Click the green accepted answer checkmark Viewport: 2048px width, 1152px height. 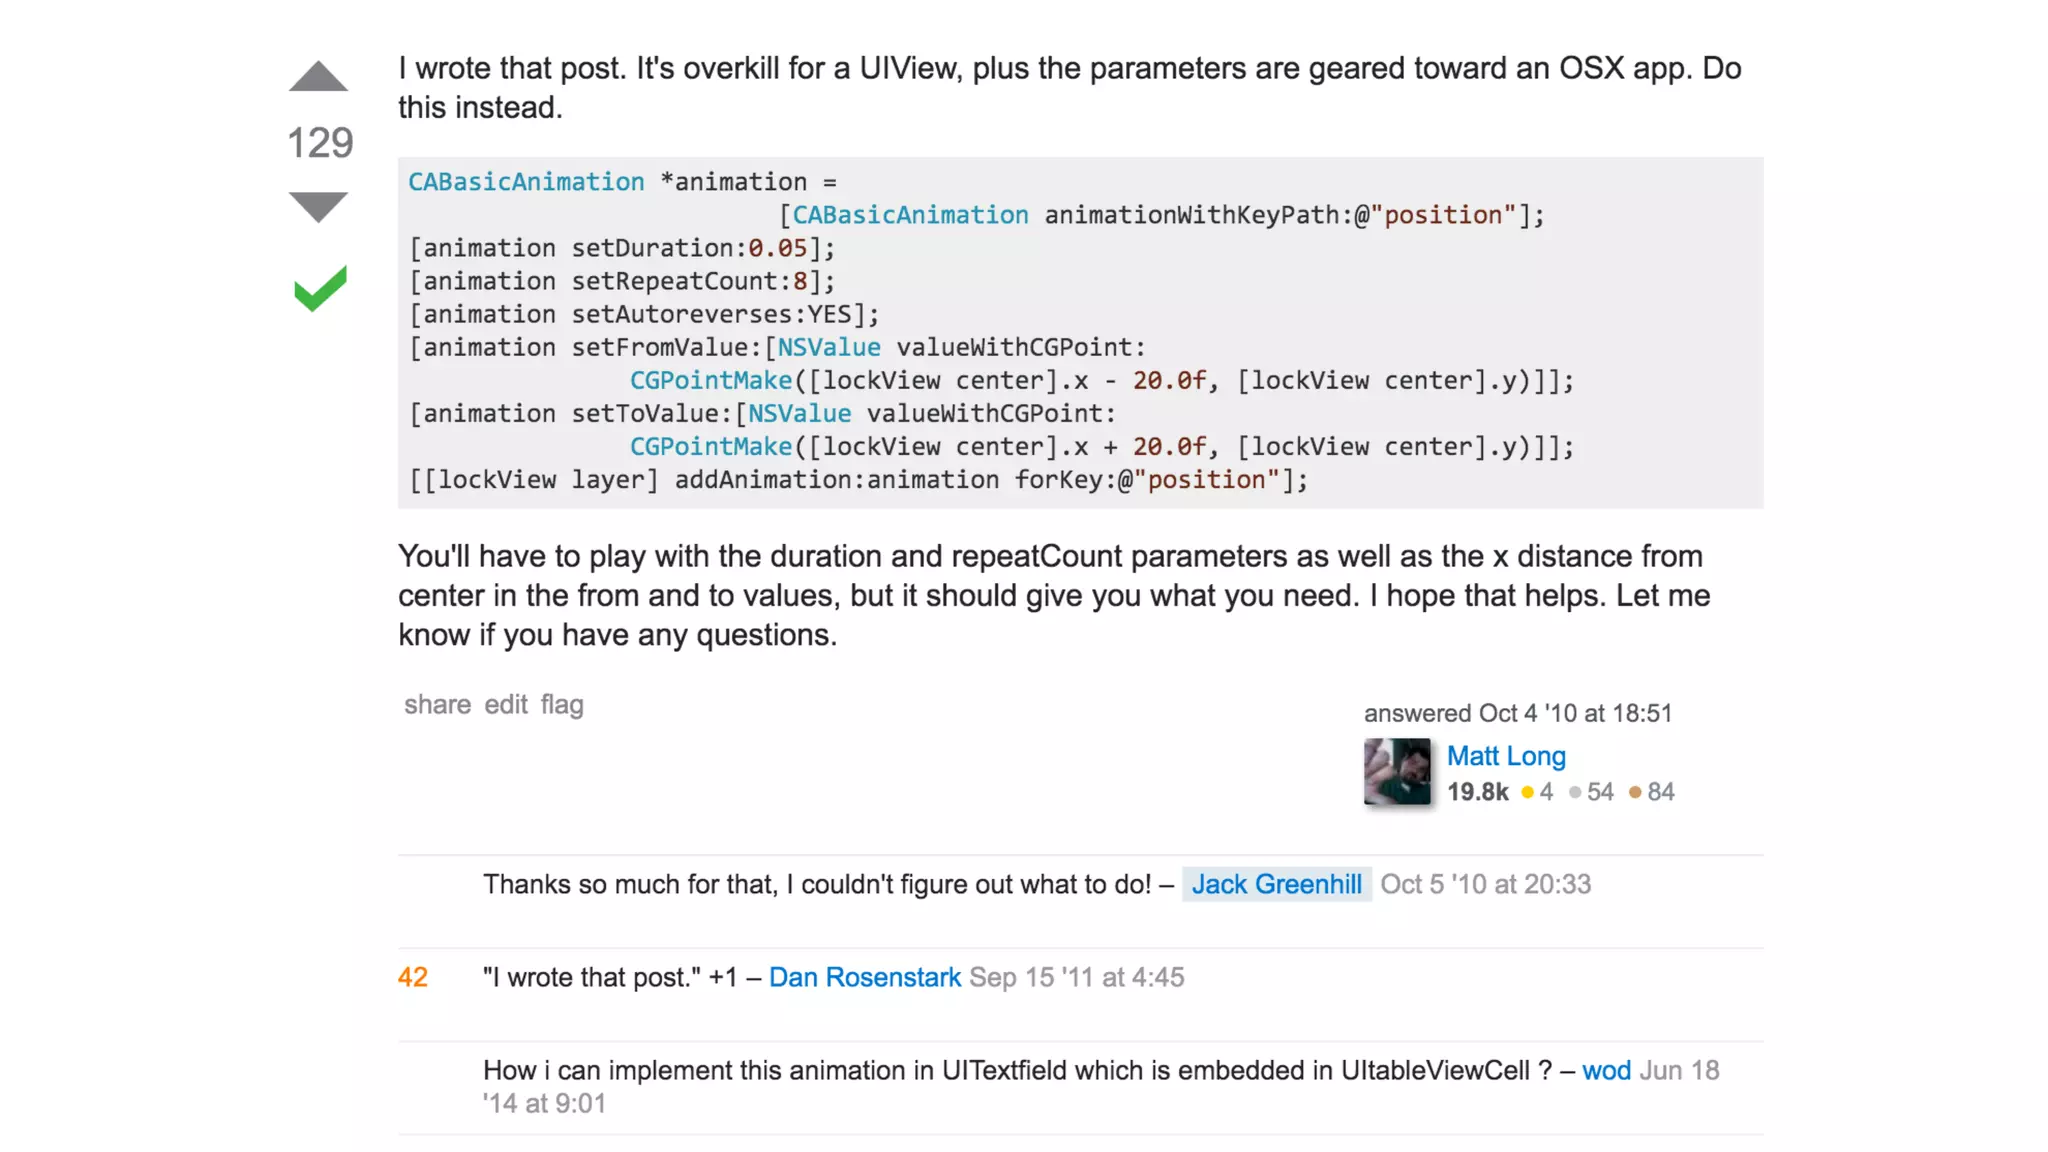(x=320, y=289)
